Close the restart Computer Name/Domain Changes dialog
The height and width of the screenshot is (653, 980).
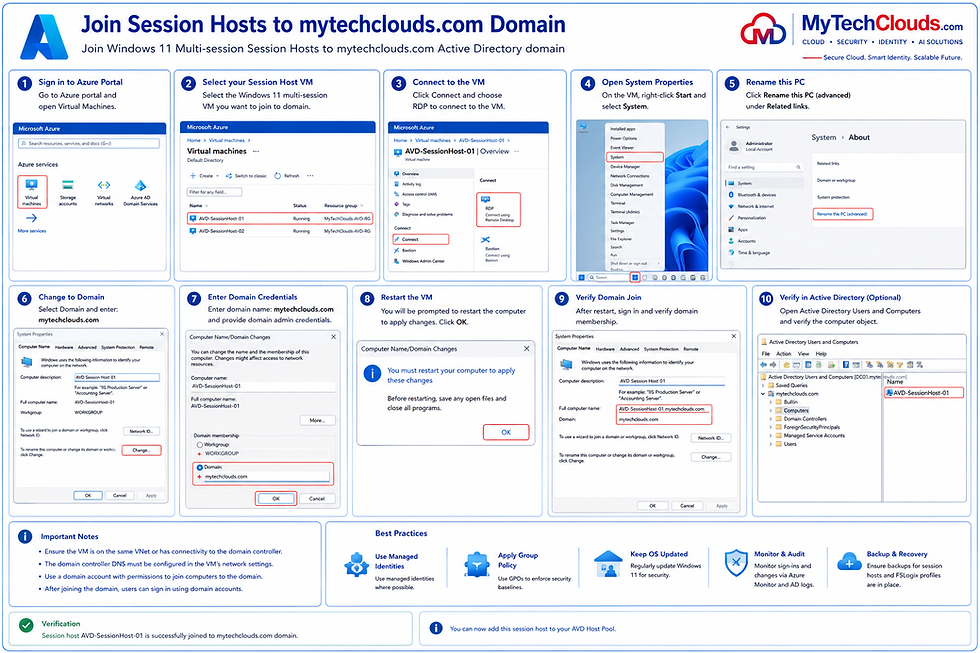tap(526, 349)
